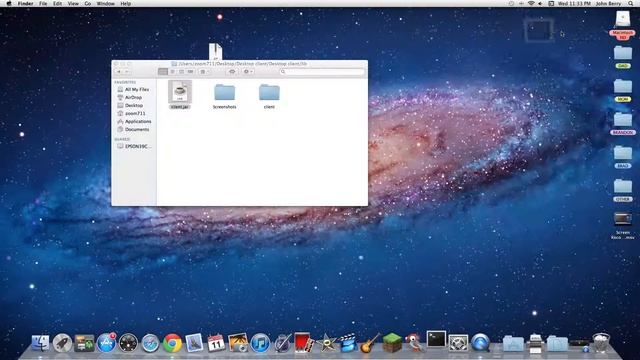Screen dimensions: 640x360
Task: Launch iTunes music note icon
Action: tap(260, 343)
